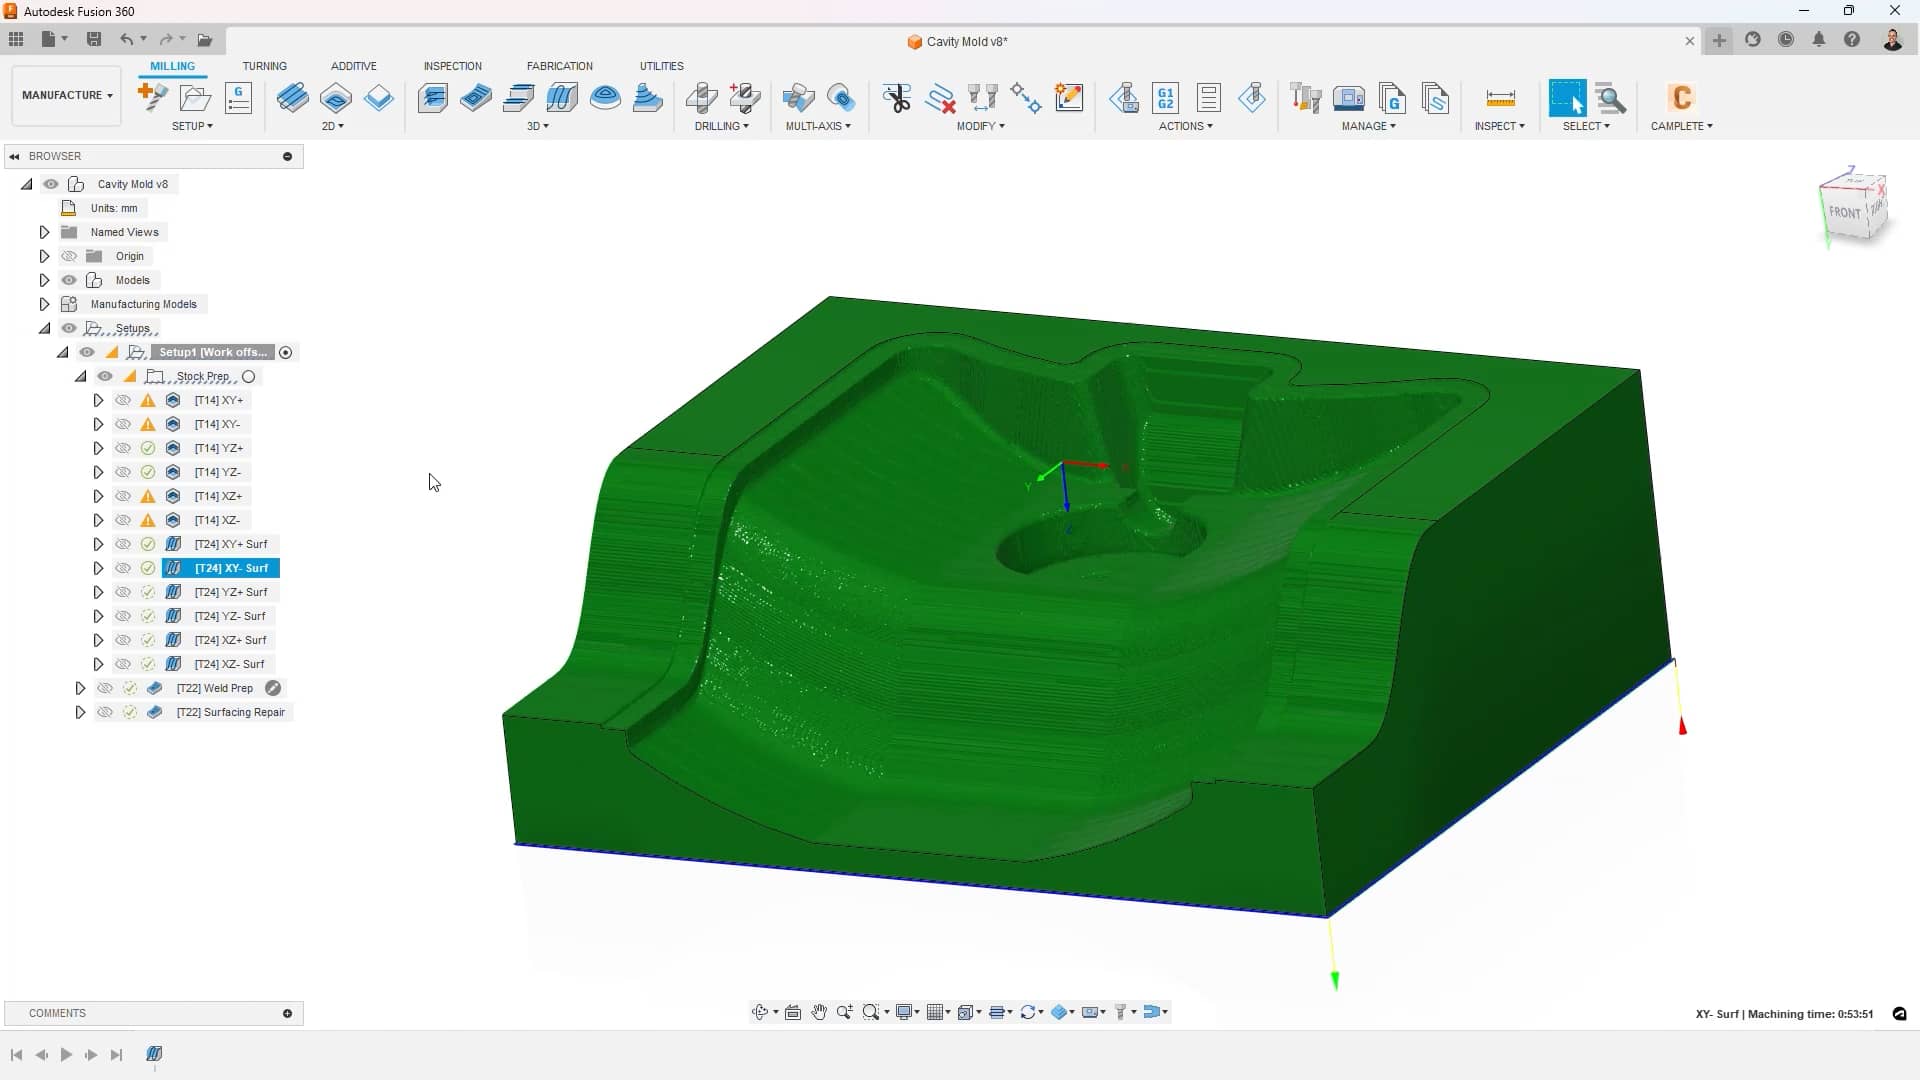Screen dimensions: 1920x1080
Task: Click the Generate toolpath G1G2 icon
Action: pos(1167,99)
